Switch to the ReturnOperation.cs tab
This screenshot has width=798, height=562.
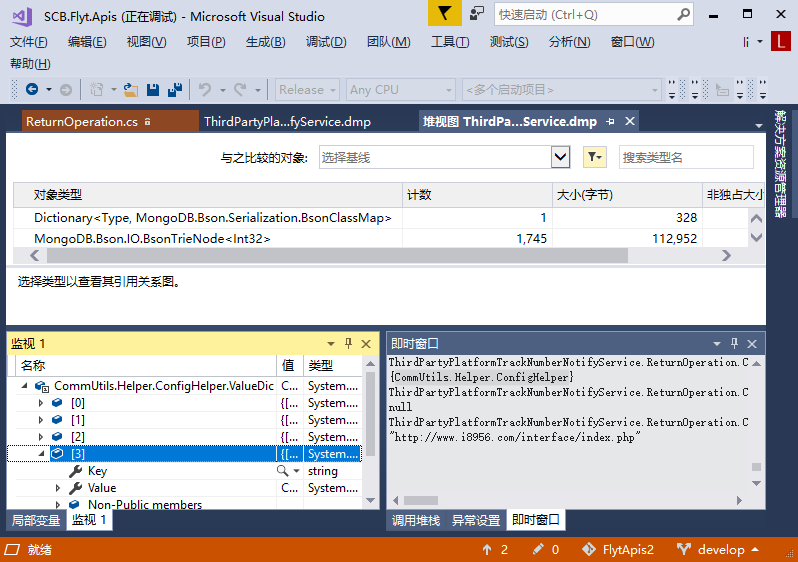point(110,122)
